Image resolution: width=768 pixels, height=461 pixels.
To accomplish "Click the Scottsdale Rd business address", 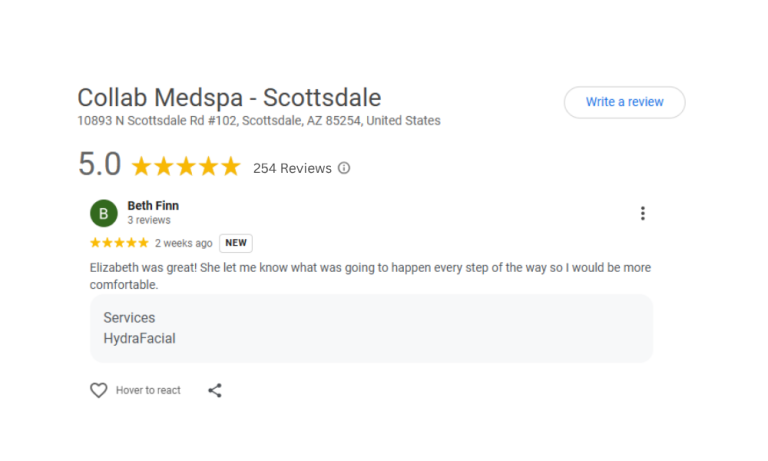I will [x=259, y=121].
